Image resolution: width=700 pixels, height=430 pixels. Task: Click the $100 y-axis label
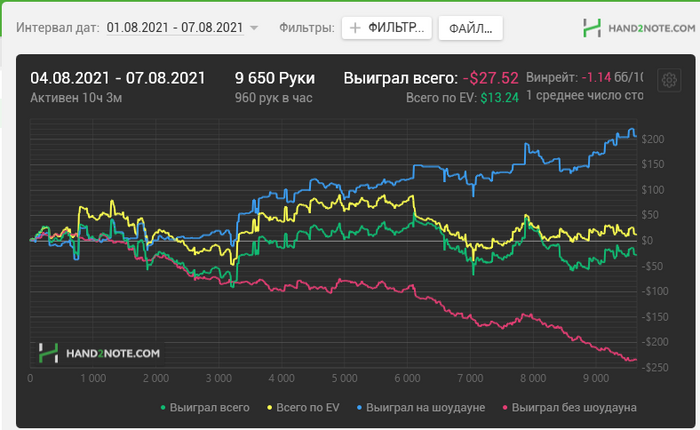653,190
